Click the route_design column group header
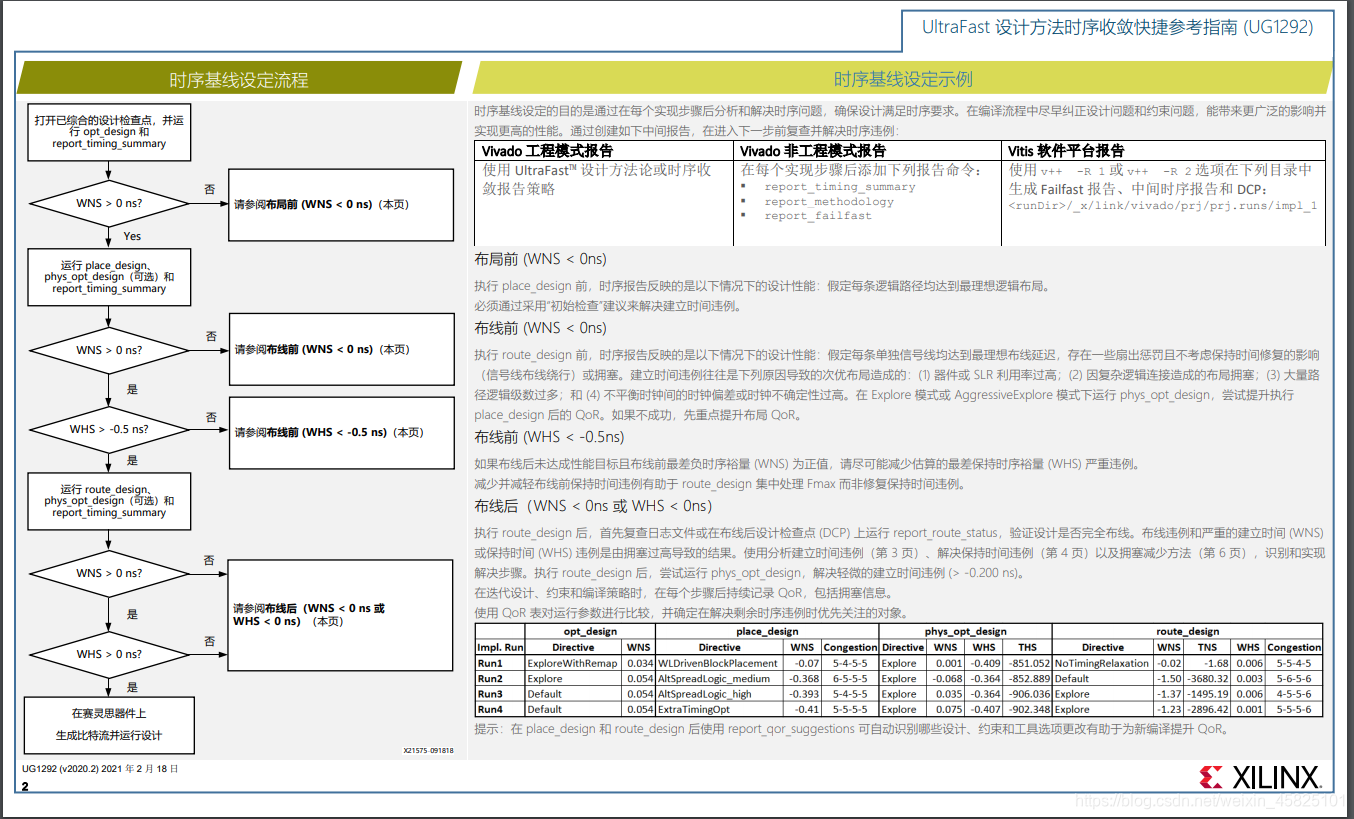The height and width of the screenshot is (819, 1354). coord(1188,631)
